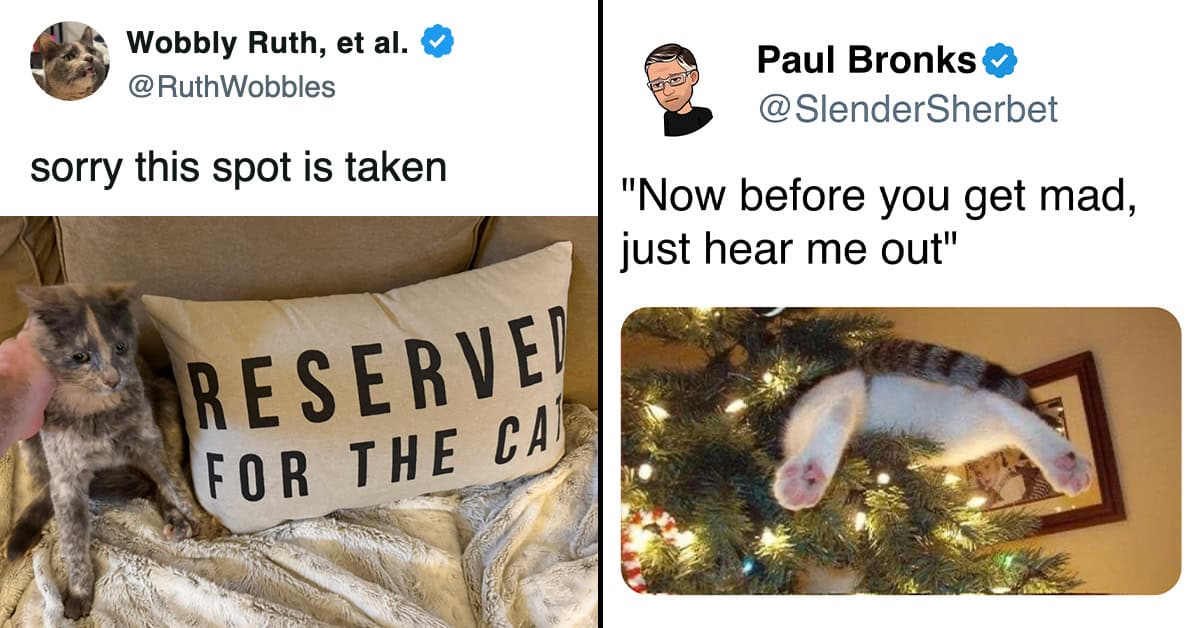Open the @RuthWobbles handle link
The height and width of the screenshot is (628, 1200).
[x=231, y=87]
